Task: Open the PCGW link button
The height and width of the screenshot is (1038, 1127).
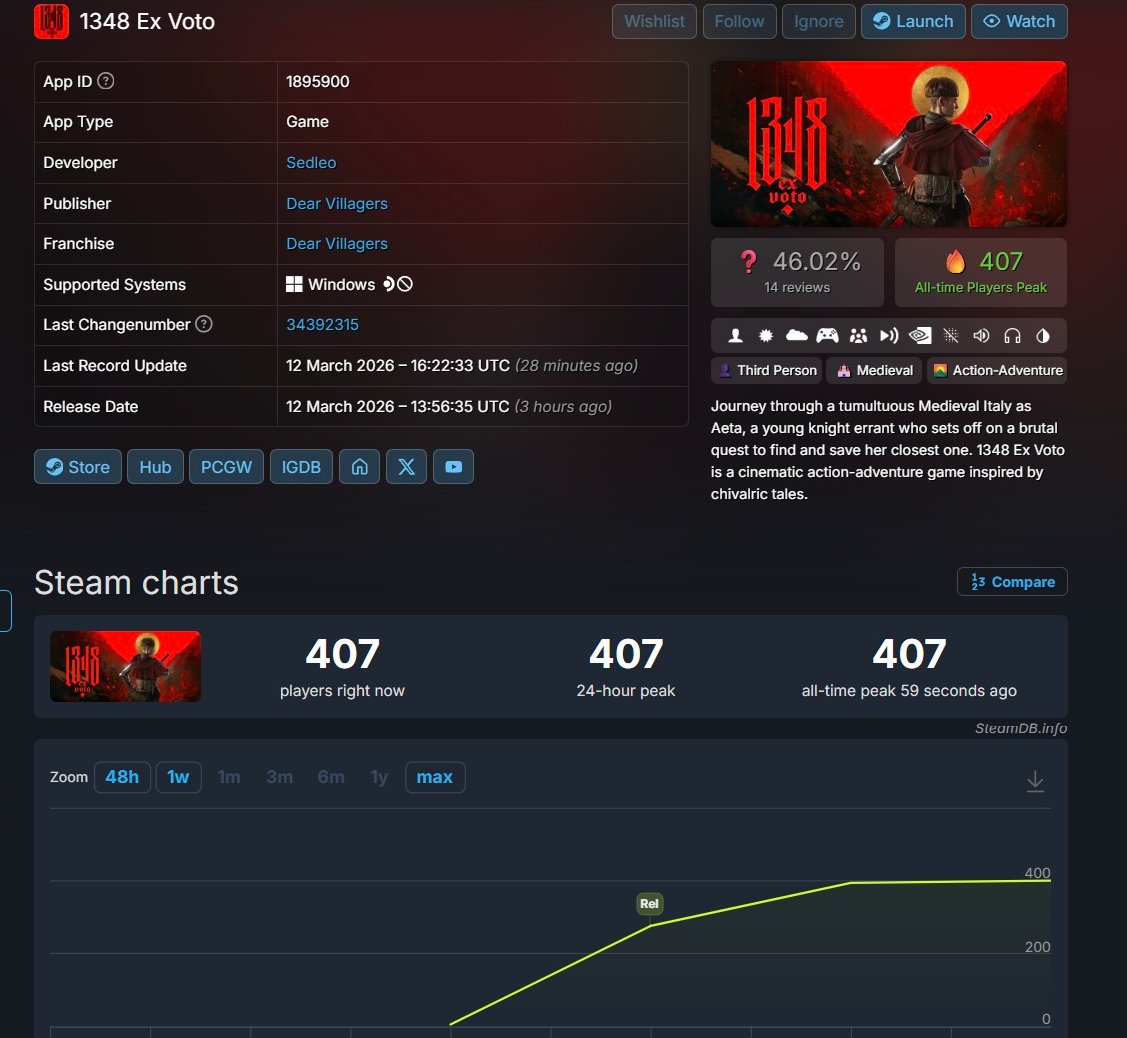Action: click(x=226, y=467)
